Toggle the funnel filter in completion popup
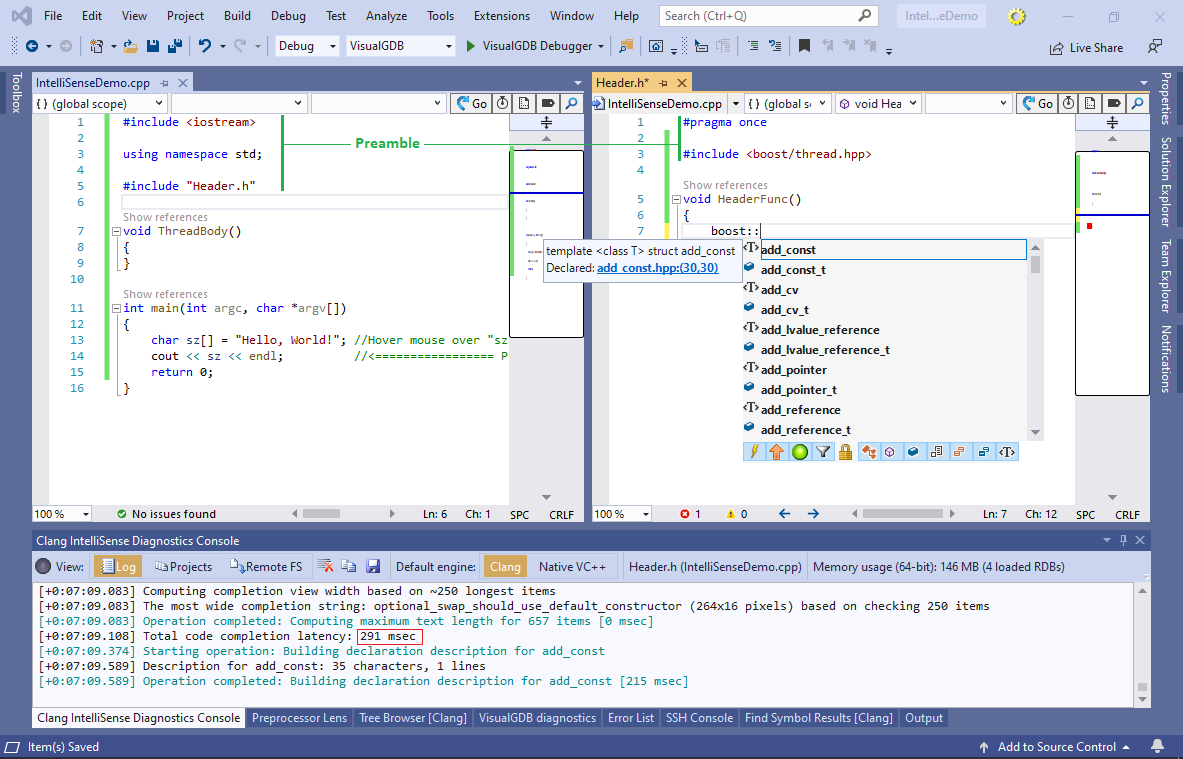 pos(823,452)
